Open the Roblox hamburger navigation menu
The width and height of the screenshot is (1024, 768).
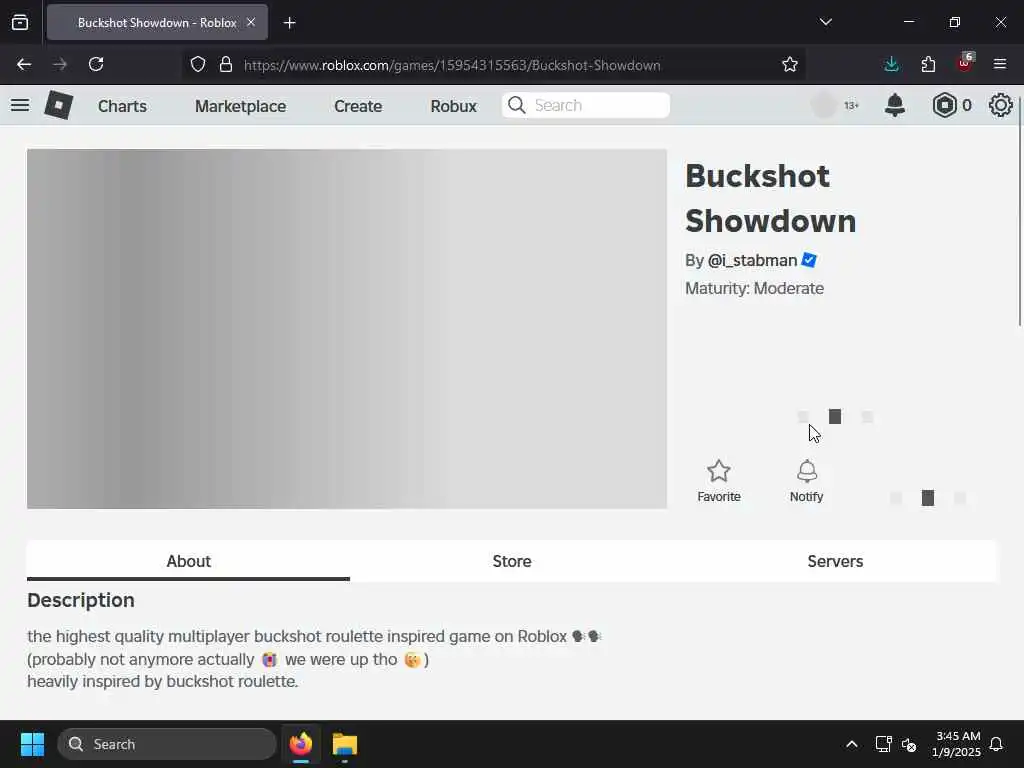[x=20, y=105]
